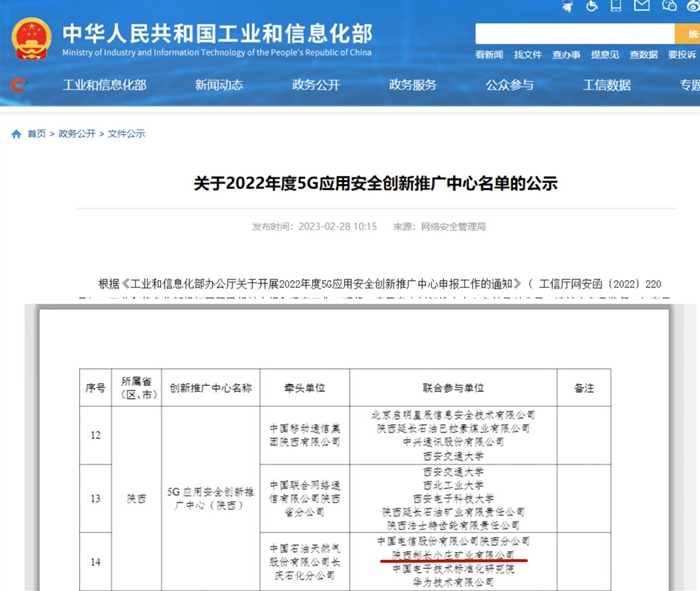Click row number 13 cell
This screenshot has width=700, height=591.
click(x=96, y=499)
